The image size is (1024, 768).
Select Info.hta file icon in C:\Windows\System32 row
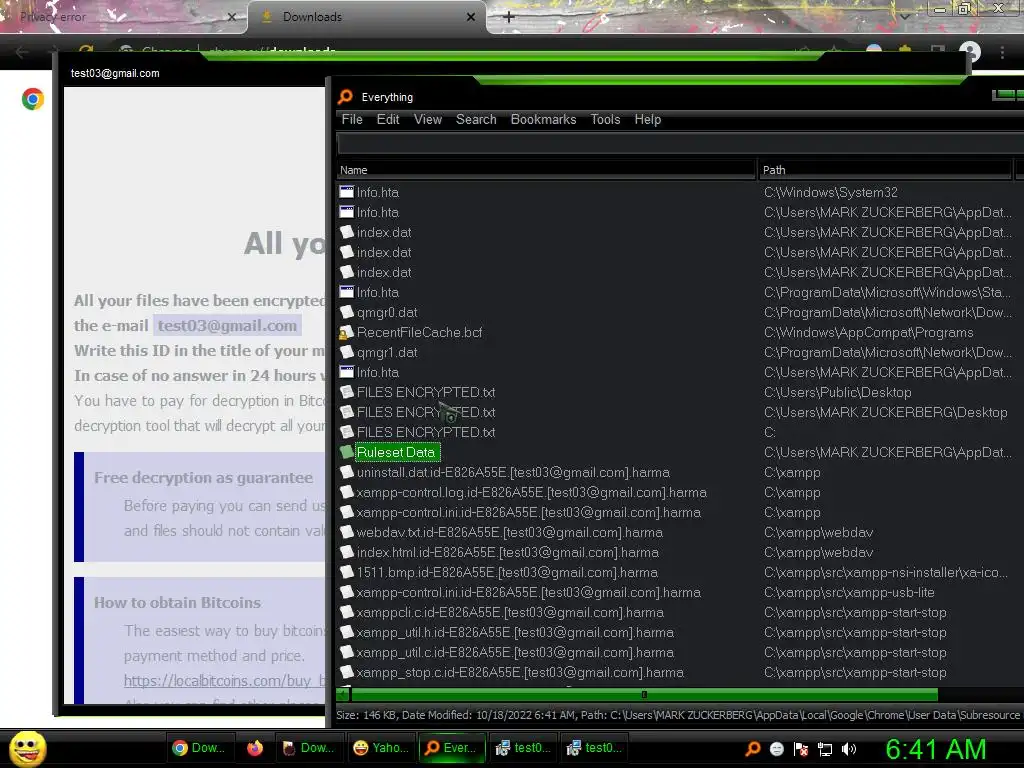[347, 192]
